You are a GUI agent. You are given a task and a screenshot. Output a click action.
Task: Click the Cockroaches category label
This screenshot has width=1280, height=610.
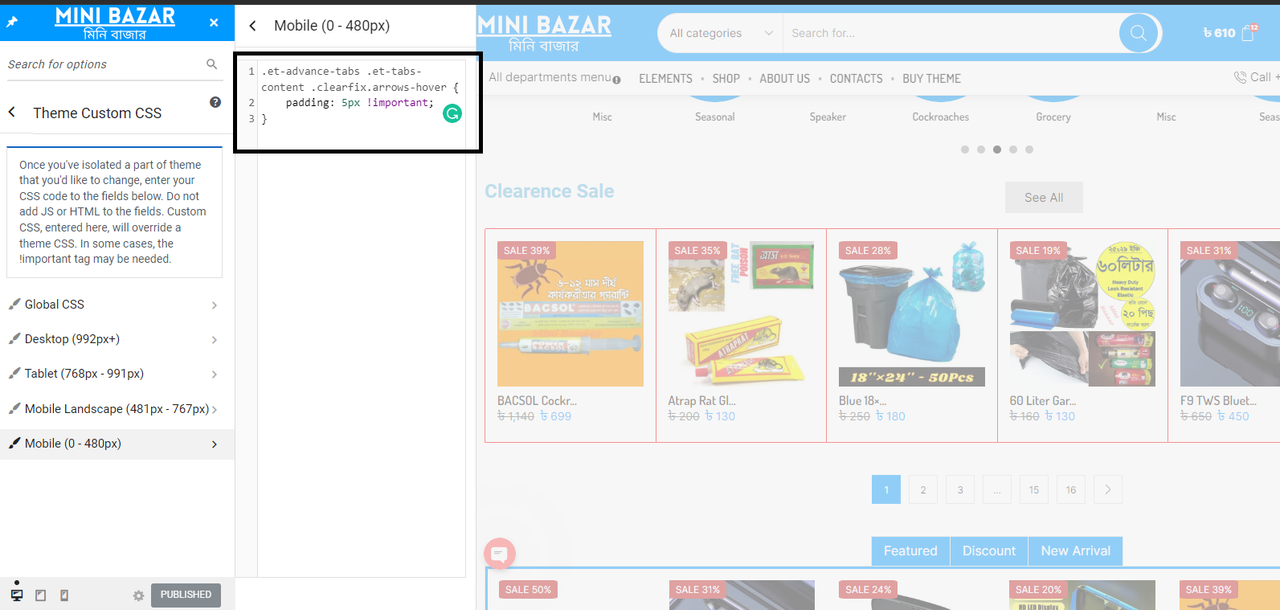point(941,117)
